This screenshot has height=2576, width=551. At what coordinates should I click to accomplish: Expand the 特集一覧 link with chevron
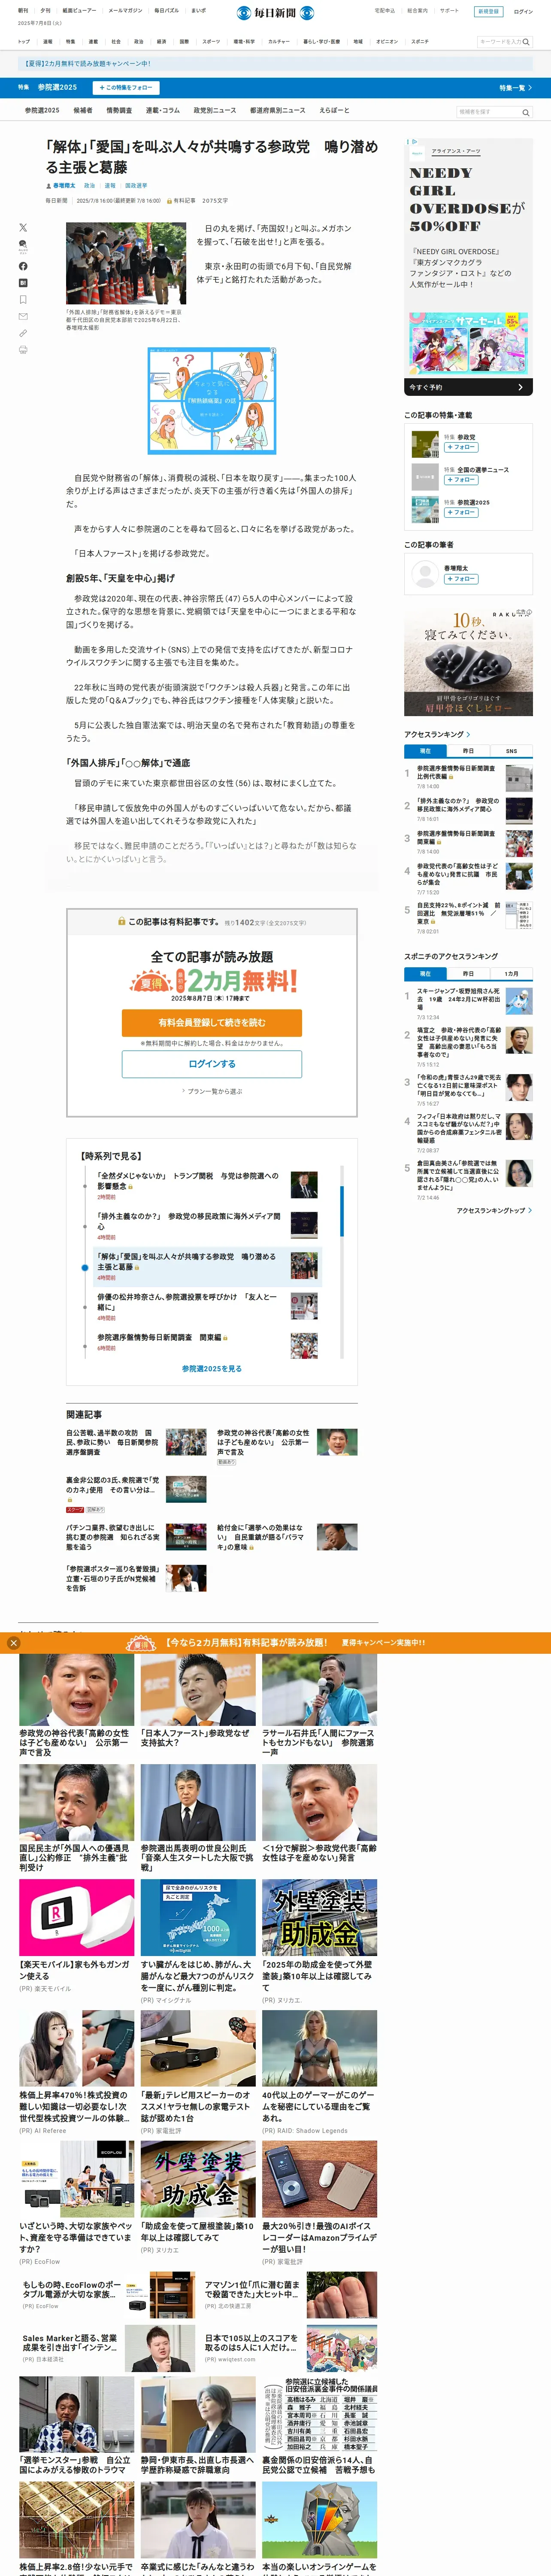coord(515,88)
